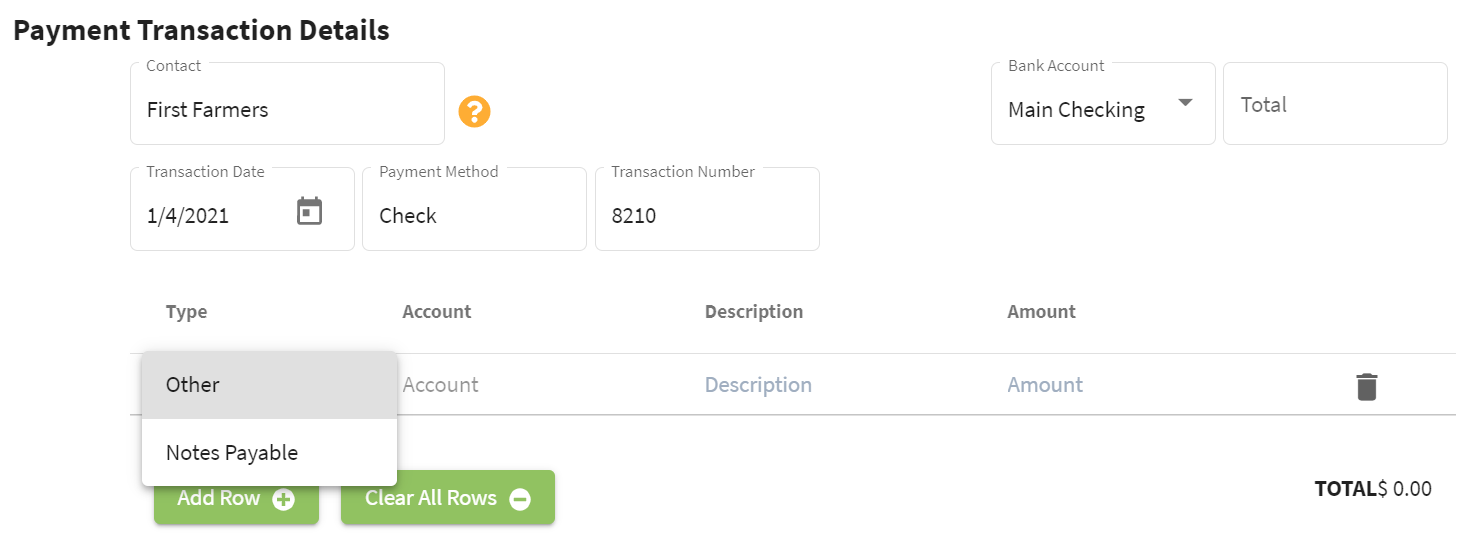
Task: Open the calendar date picker icon
Action: tap(310, 211)
